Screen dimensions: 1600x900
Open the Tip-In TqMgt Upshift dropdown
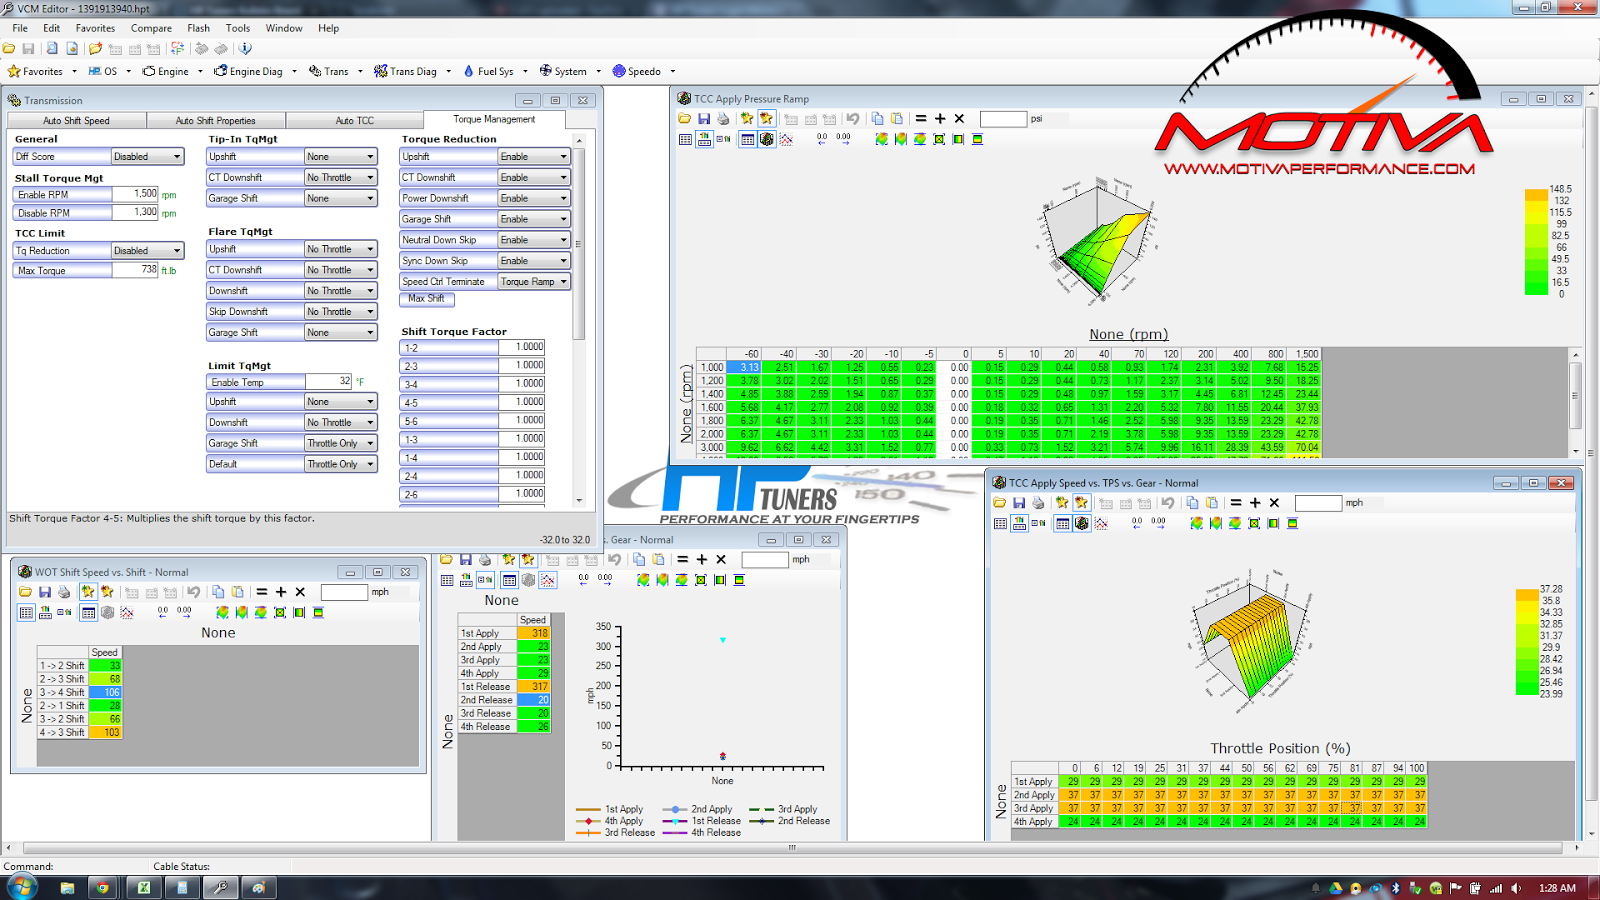tap(370, 157)
